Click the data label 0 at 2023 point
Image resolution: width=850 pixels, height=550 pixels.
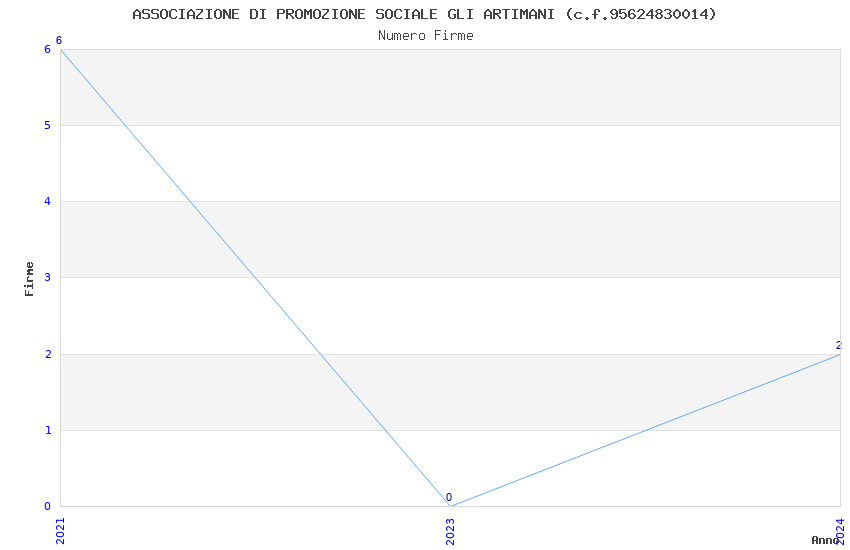pyautogui.click(x=449, y=497)
